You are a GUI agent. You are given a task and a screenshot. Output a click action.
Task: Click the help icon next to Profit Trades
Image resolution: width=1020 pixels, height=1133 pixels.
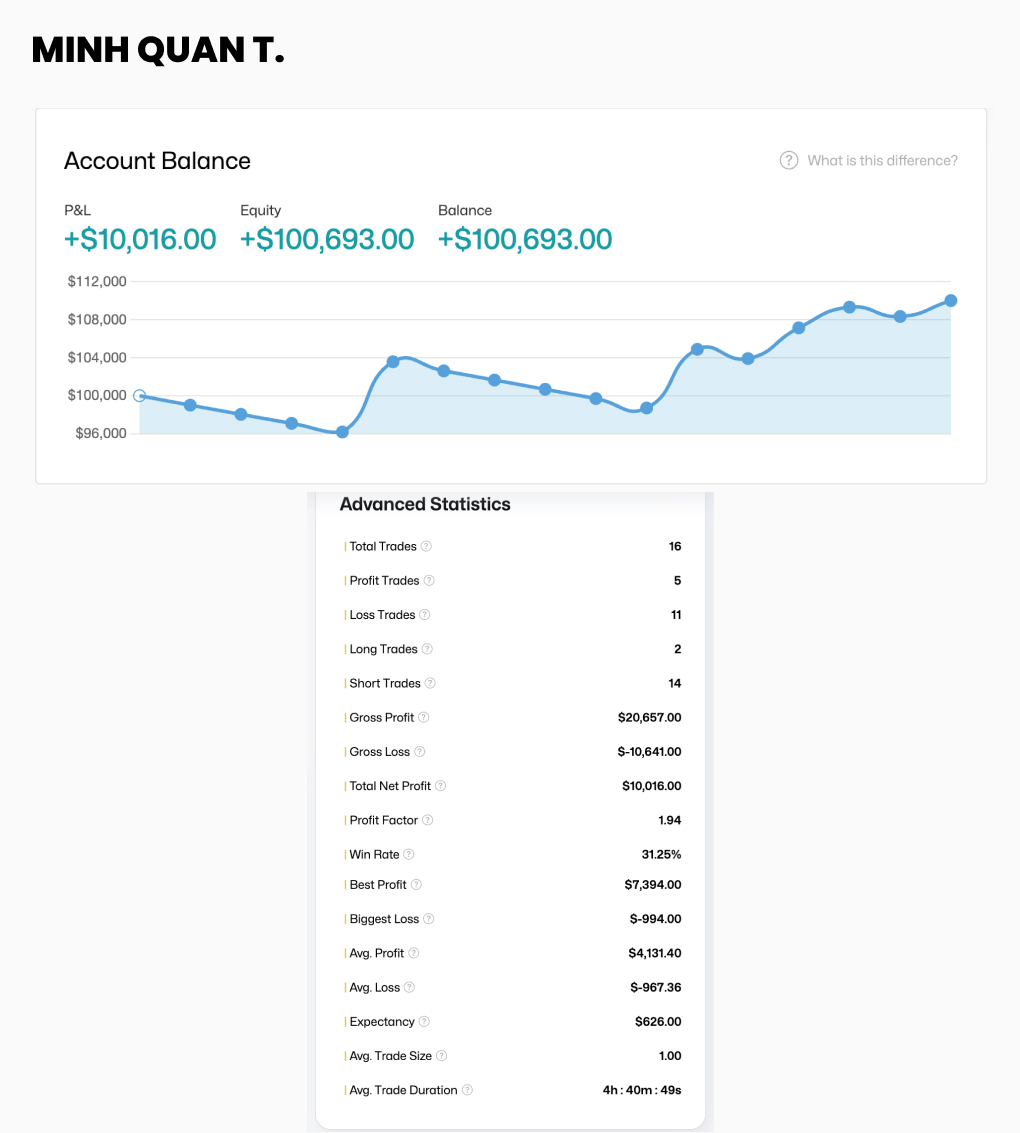point(429,580)
